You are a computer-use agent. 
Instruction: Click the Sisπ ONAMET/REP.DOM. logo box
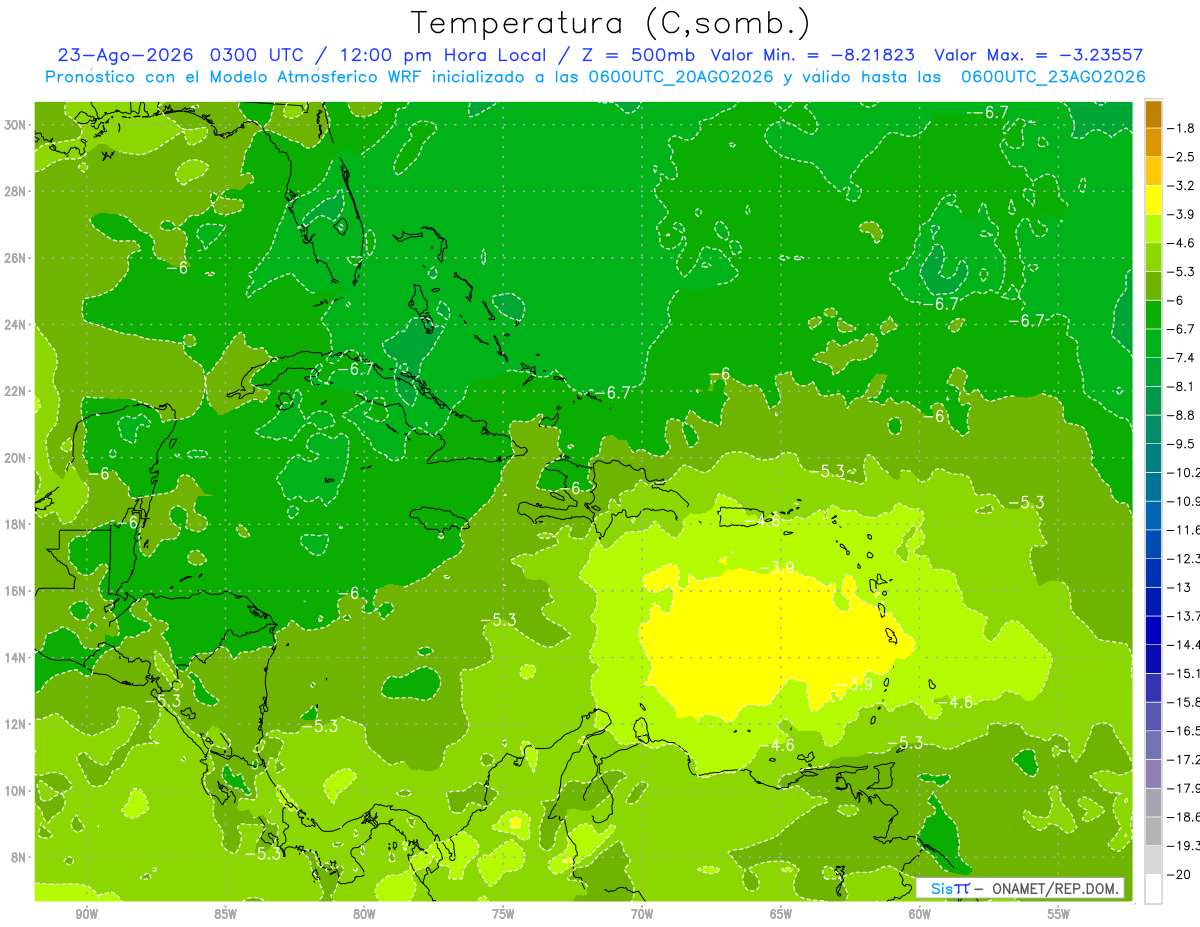click(1019, 888)
